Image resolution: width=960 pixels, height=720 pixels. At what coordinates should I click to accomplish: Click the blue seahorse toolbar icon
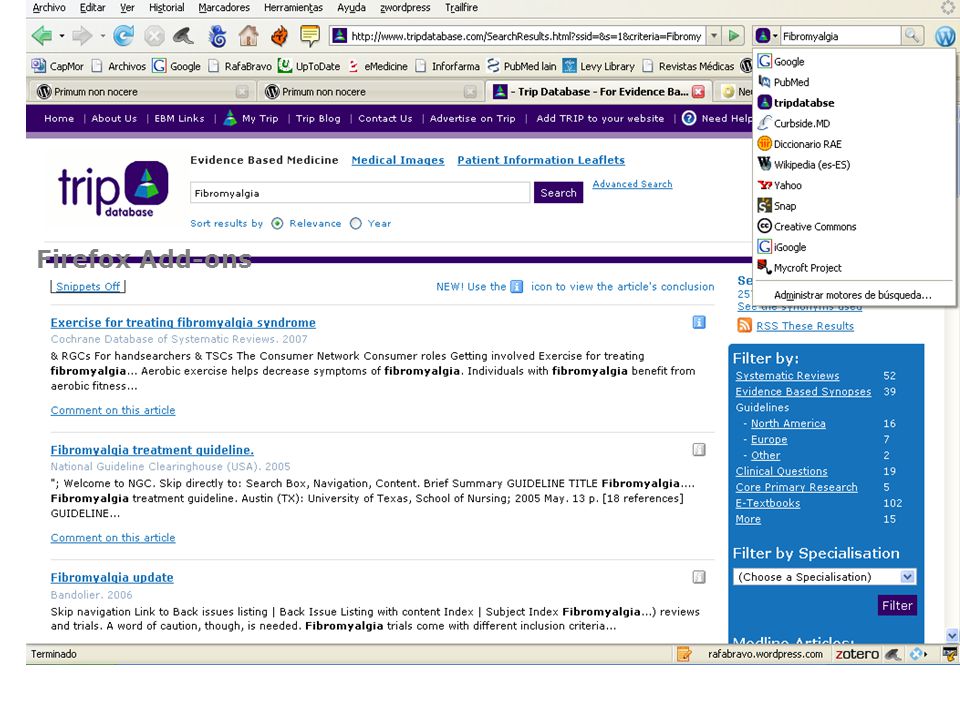coord(217,36)
